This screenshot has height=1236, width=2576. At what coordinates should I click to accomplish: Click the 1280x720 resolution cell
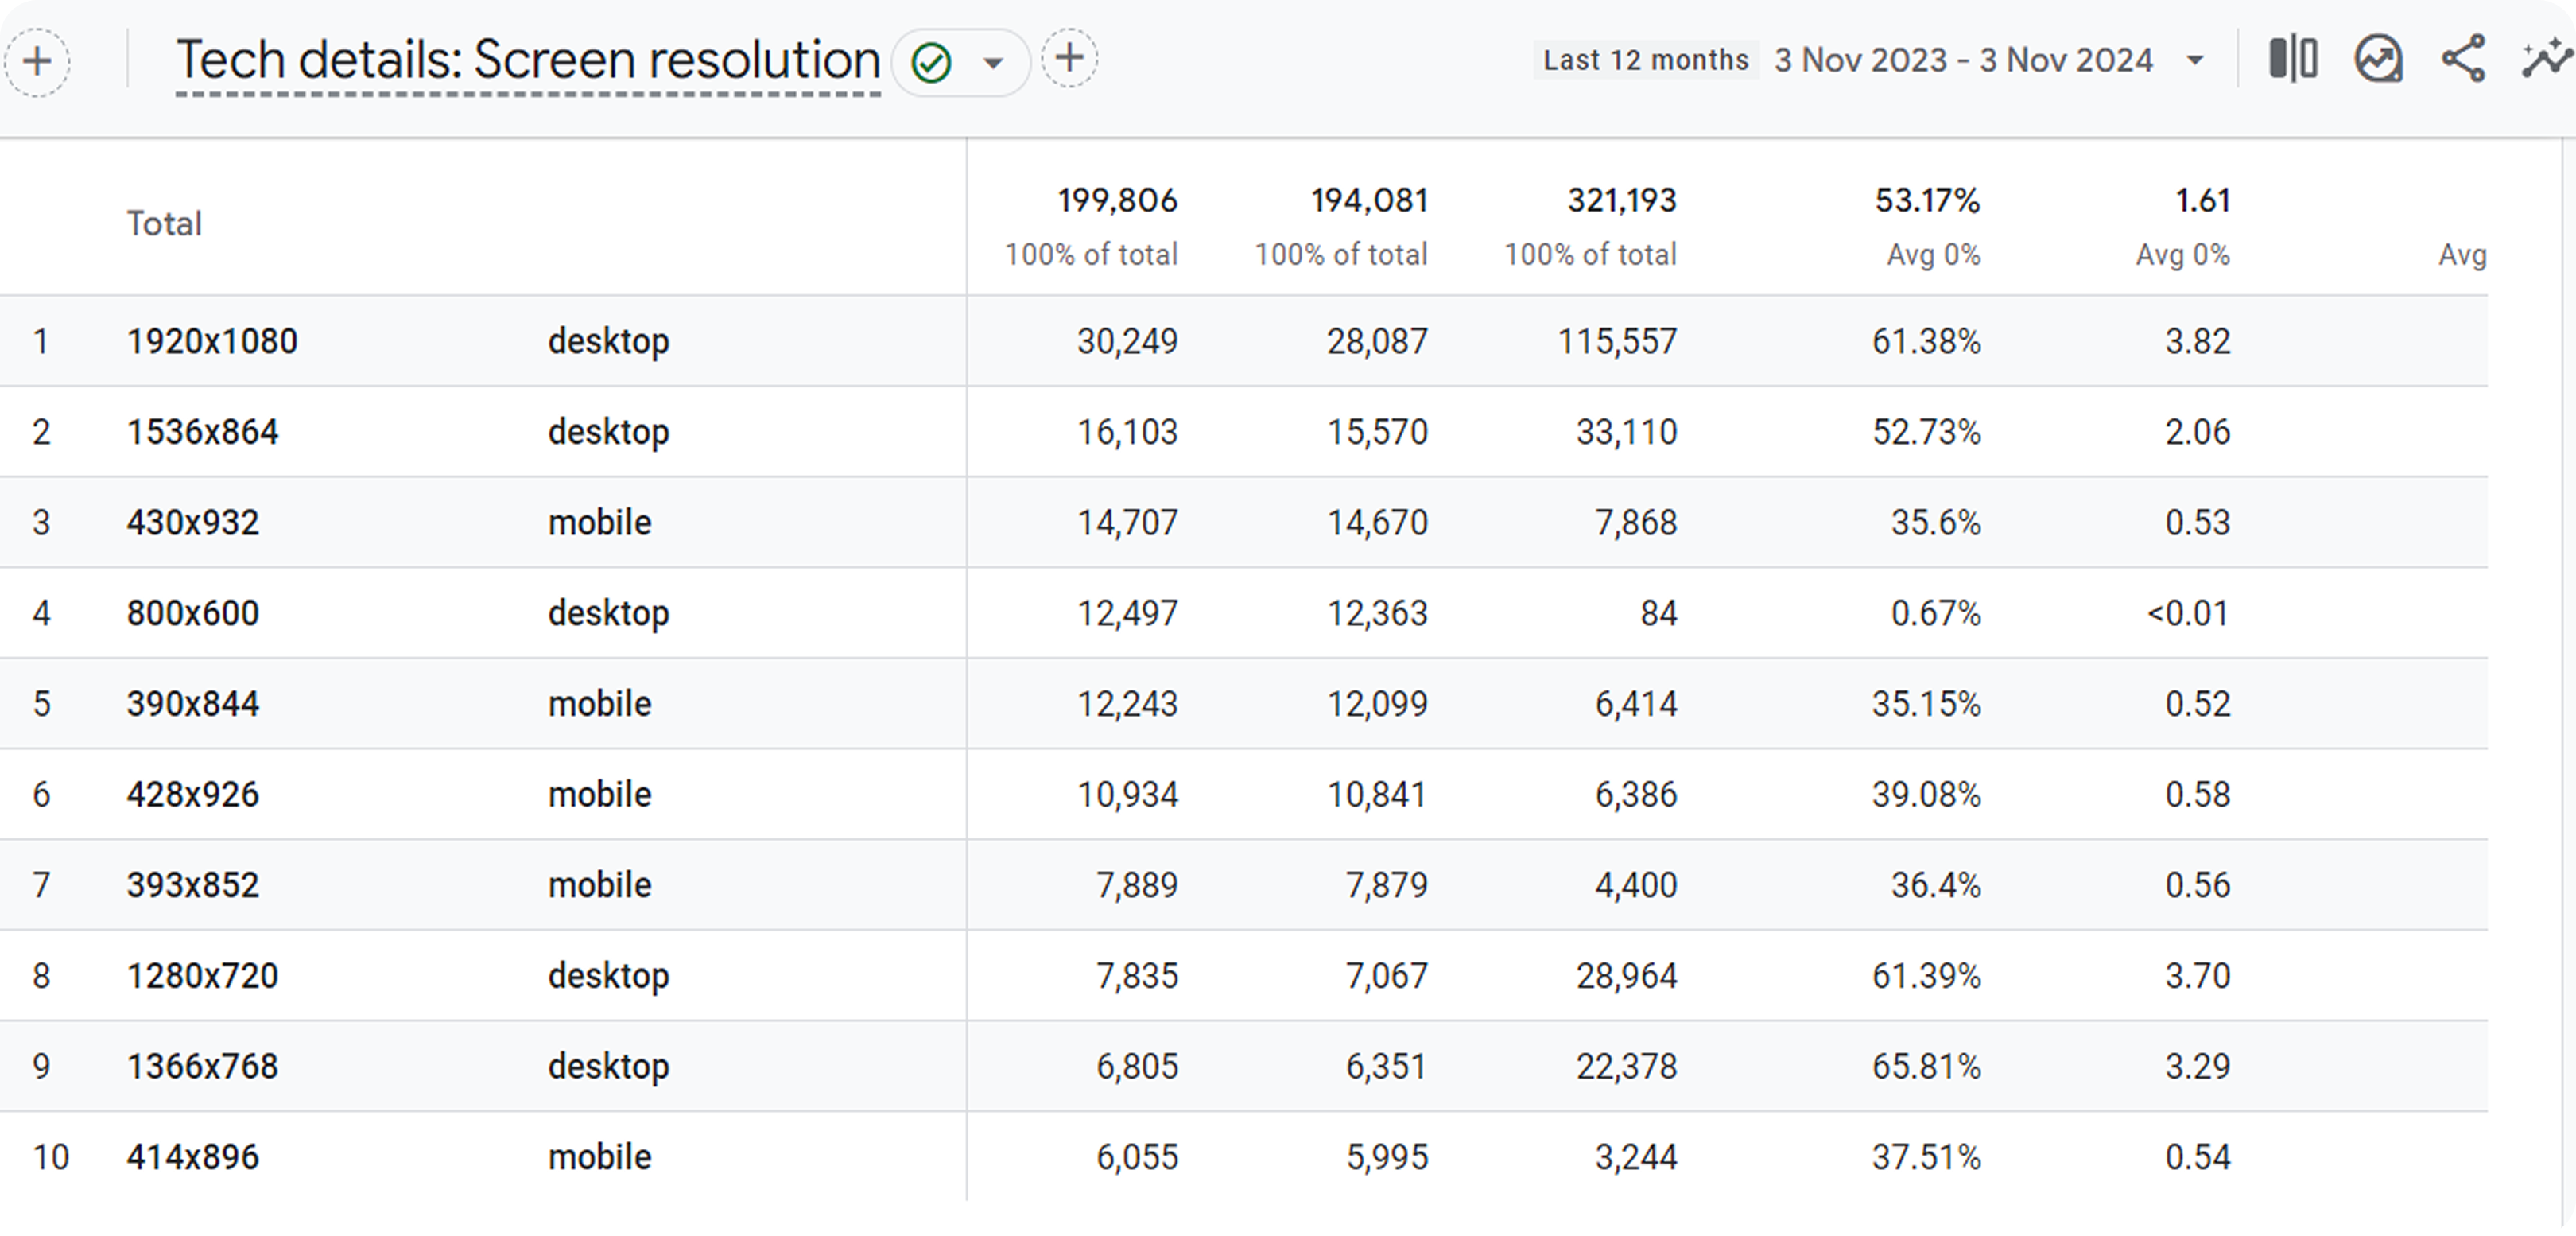coord(202,975)
